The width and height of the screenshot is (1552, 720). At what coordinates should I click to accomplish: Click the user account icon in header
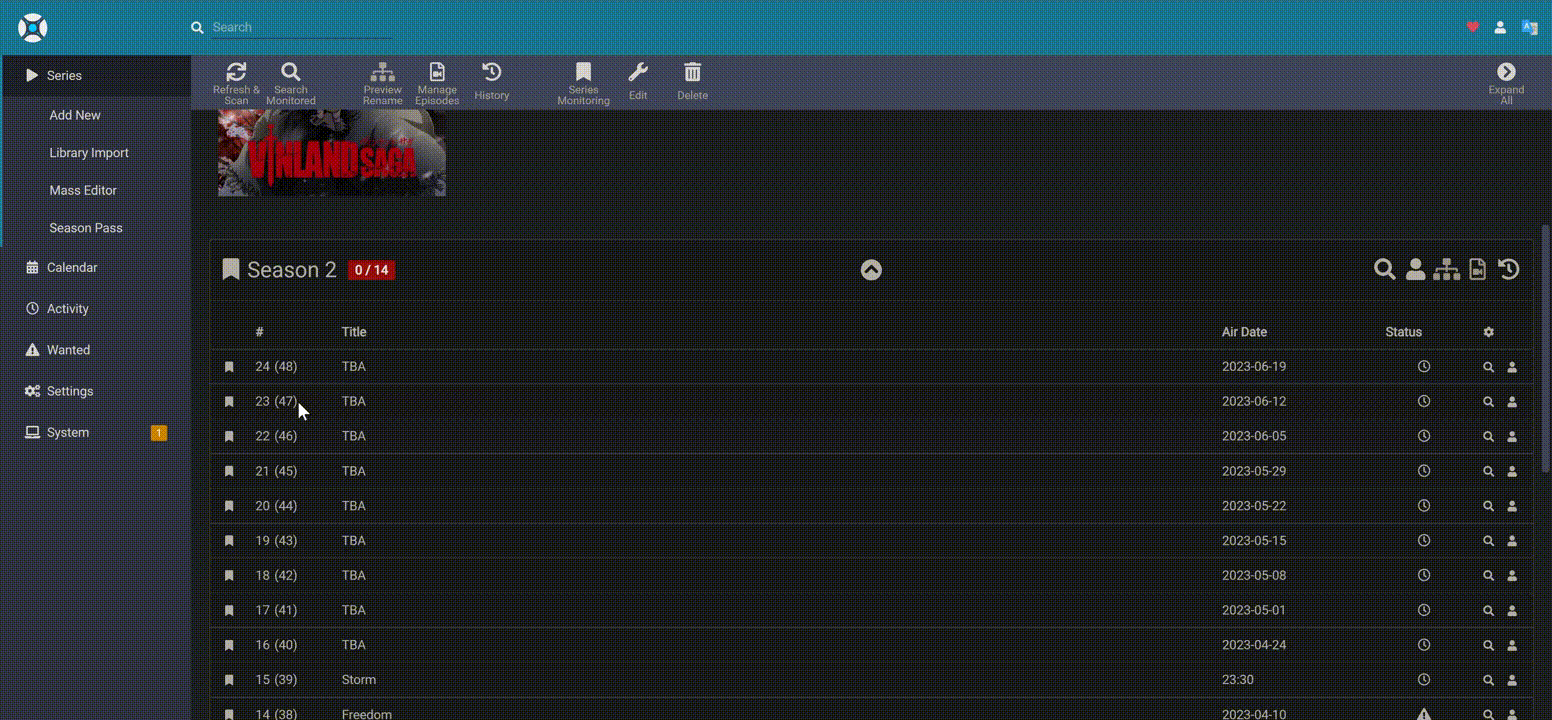coord(1500,27)
